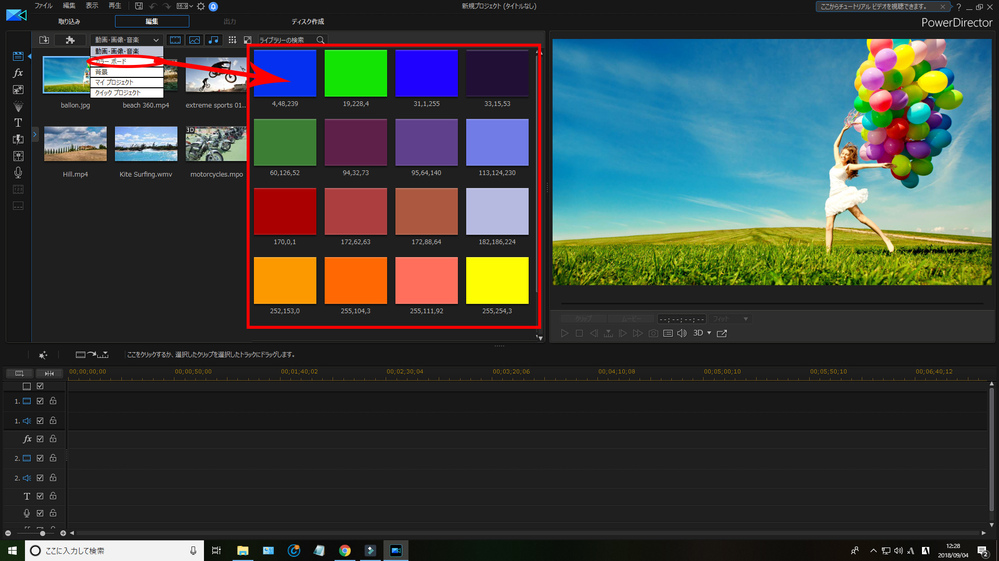Screen dimensions: 999x561
Task: Click the timeline zoom slider handle
Action: pyautogui.click(x=43, y=533)
